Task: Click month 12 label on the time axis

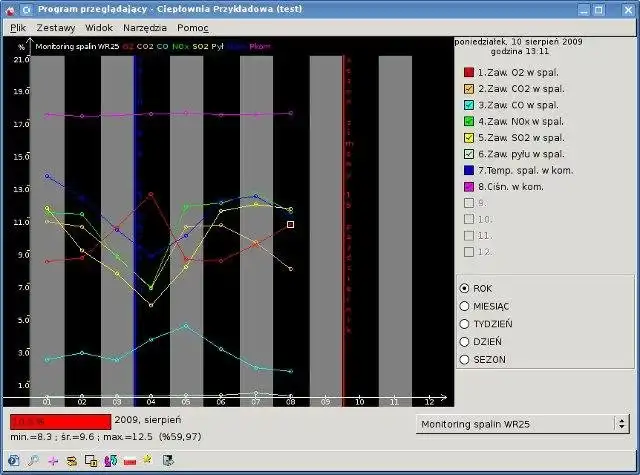Action: pyautogui.click(x=429, y=402)
